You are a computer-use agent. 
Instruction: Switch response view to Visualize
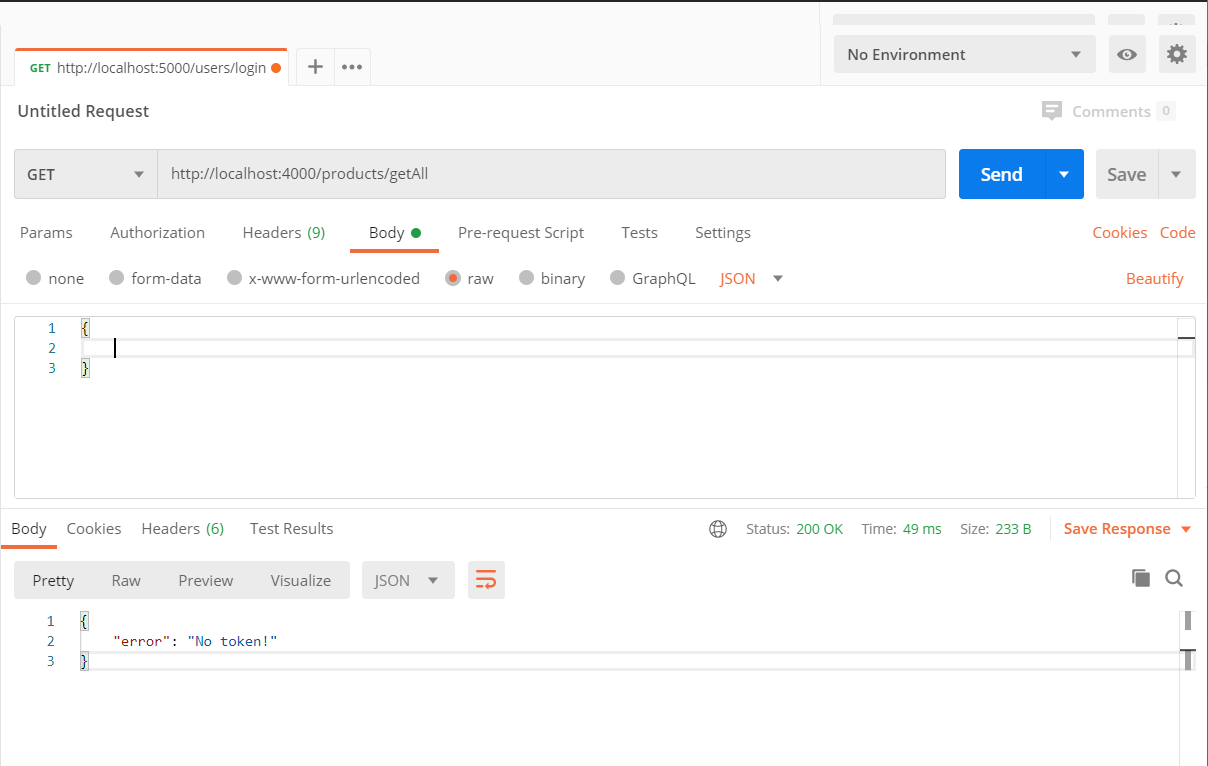pos(300,580)
